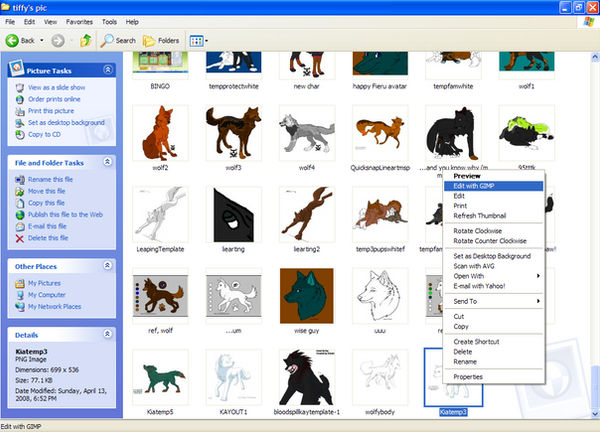The width and height of the screenshot is (600, 432).
Task: Click the My Network Places icon
Action: pos(20,306)
